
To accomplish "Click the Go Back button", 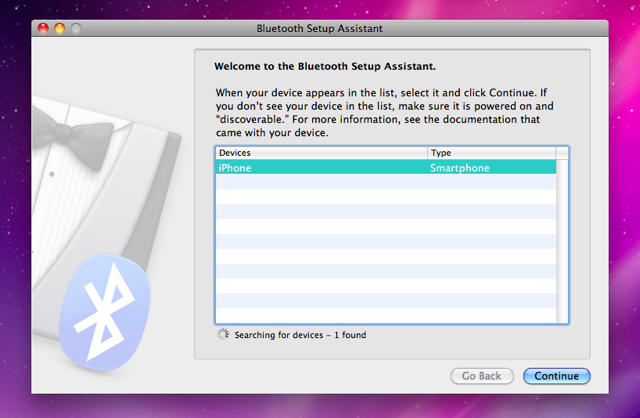I will pos(482,376).
